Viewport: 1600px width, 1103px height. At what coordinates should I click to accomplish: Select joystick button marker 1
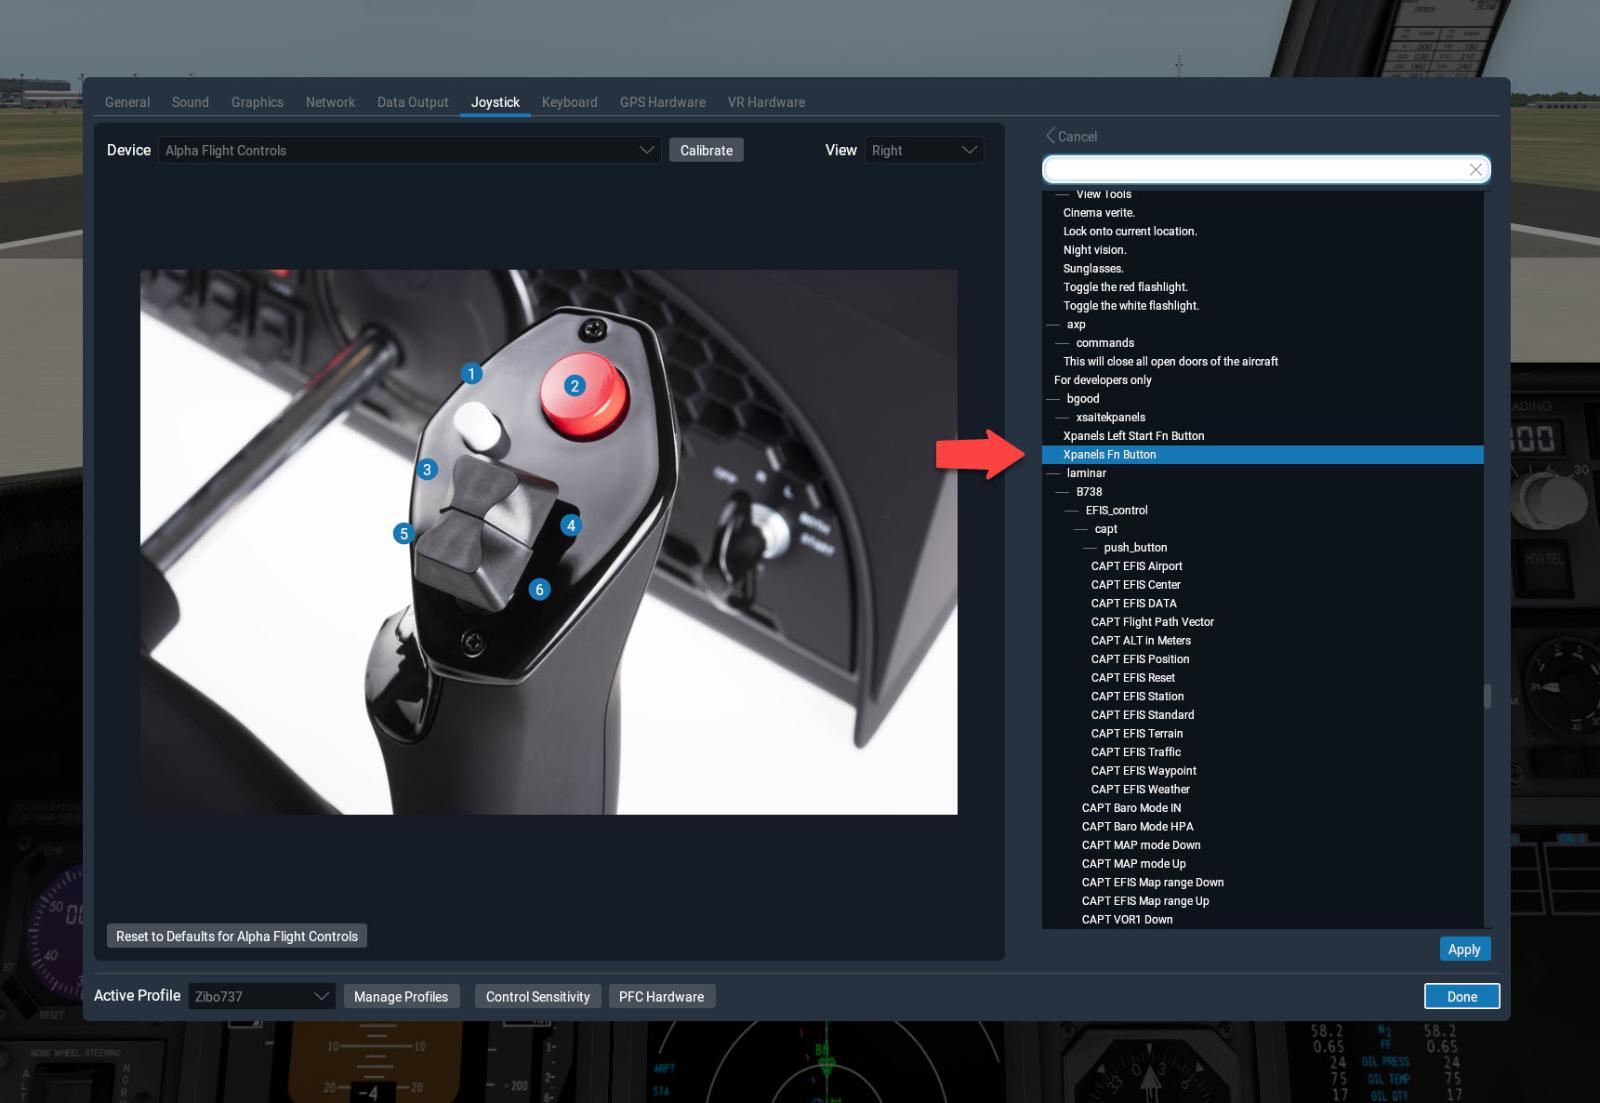[x=471, y=374]
